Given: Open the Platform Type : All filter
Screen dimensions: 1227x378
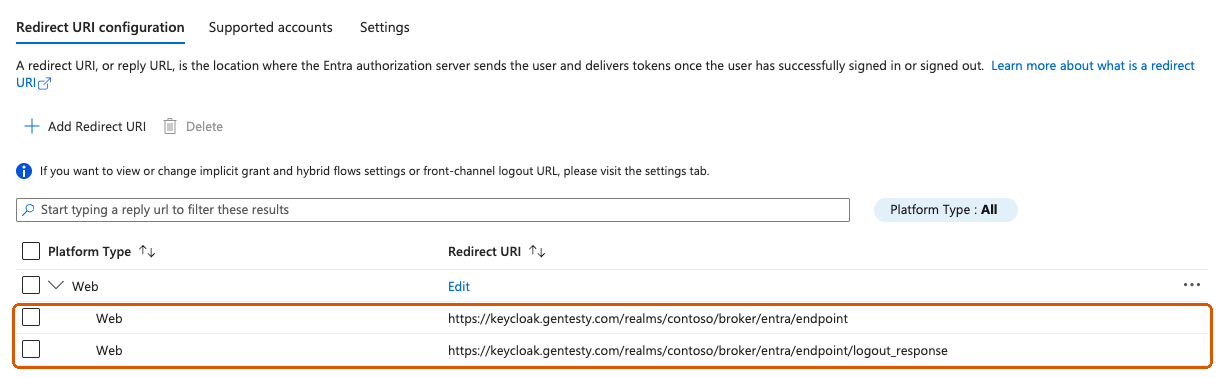Looking at the screenshot, I should pos(945,210).
